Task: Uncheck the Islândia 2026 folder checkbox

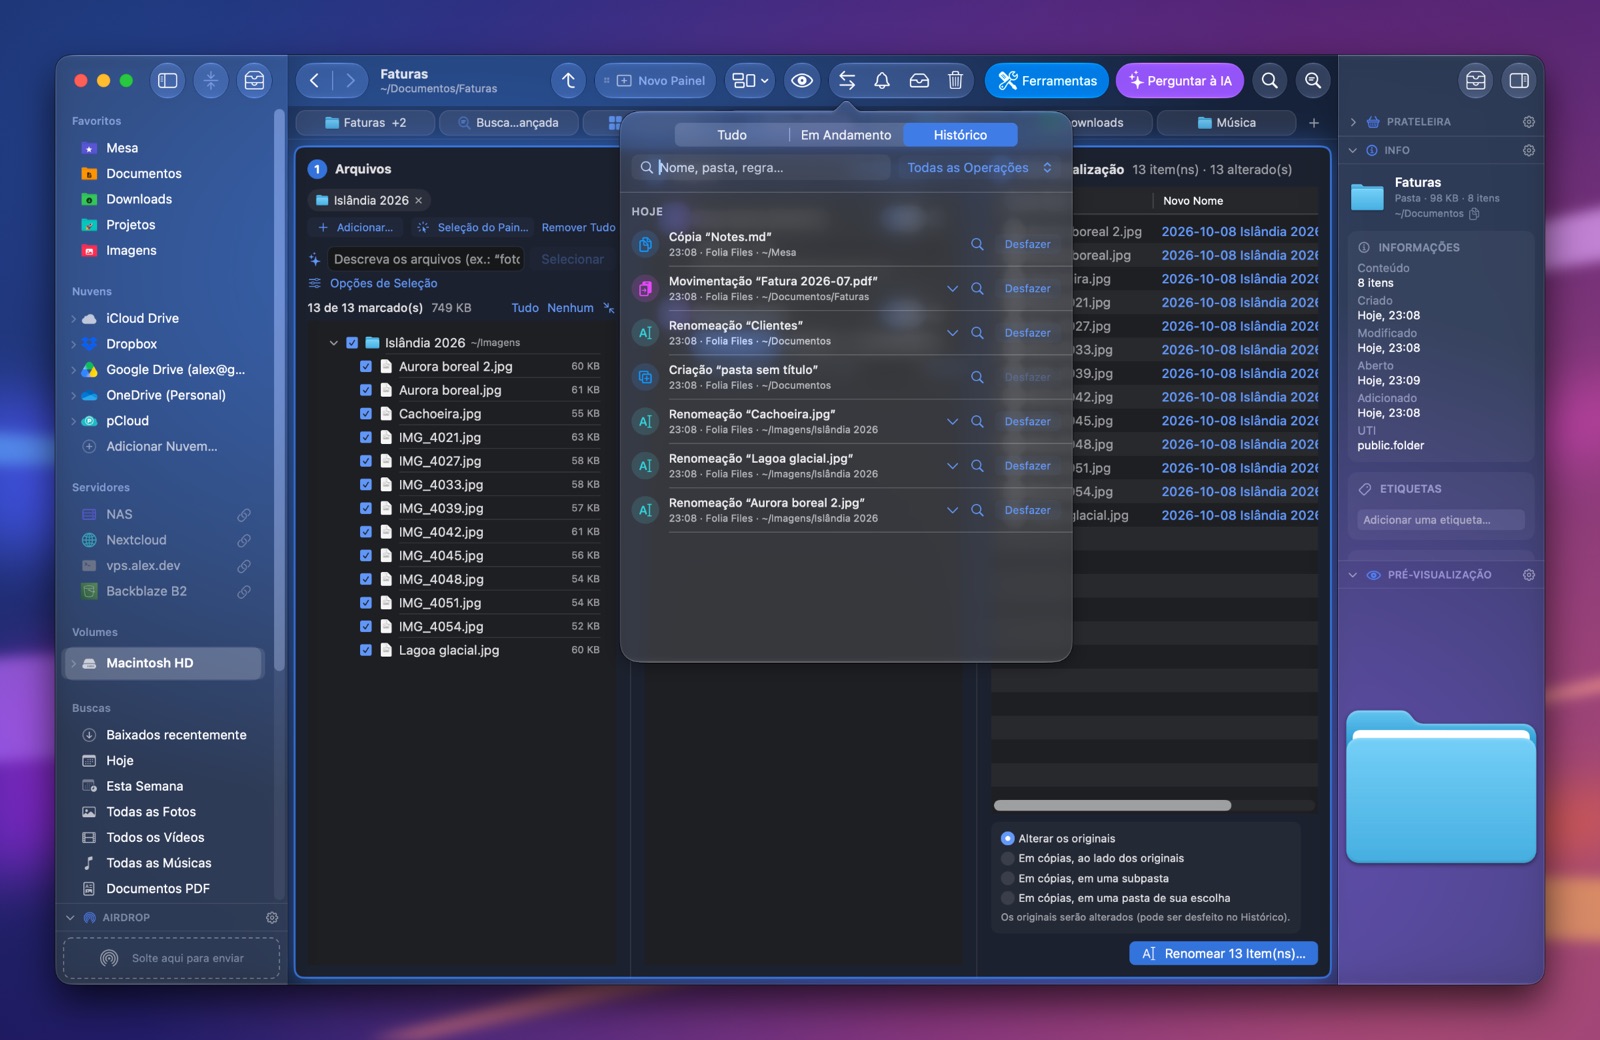Action: pos(352,343)
